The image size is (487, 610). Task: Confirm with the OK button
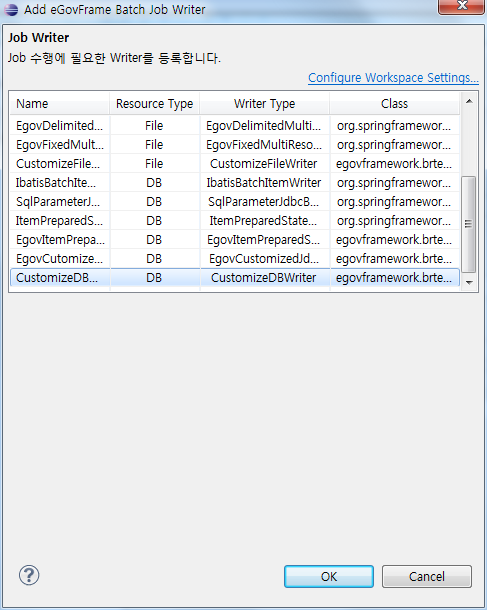click(329, 576)
